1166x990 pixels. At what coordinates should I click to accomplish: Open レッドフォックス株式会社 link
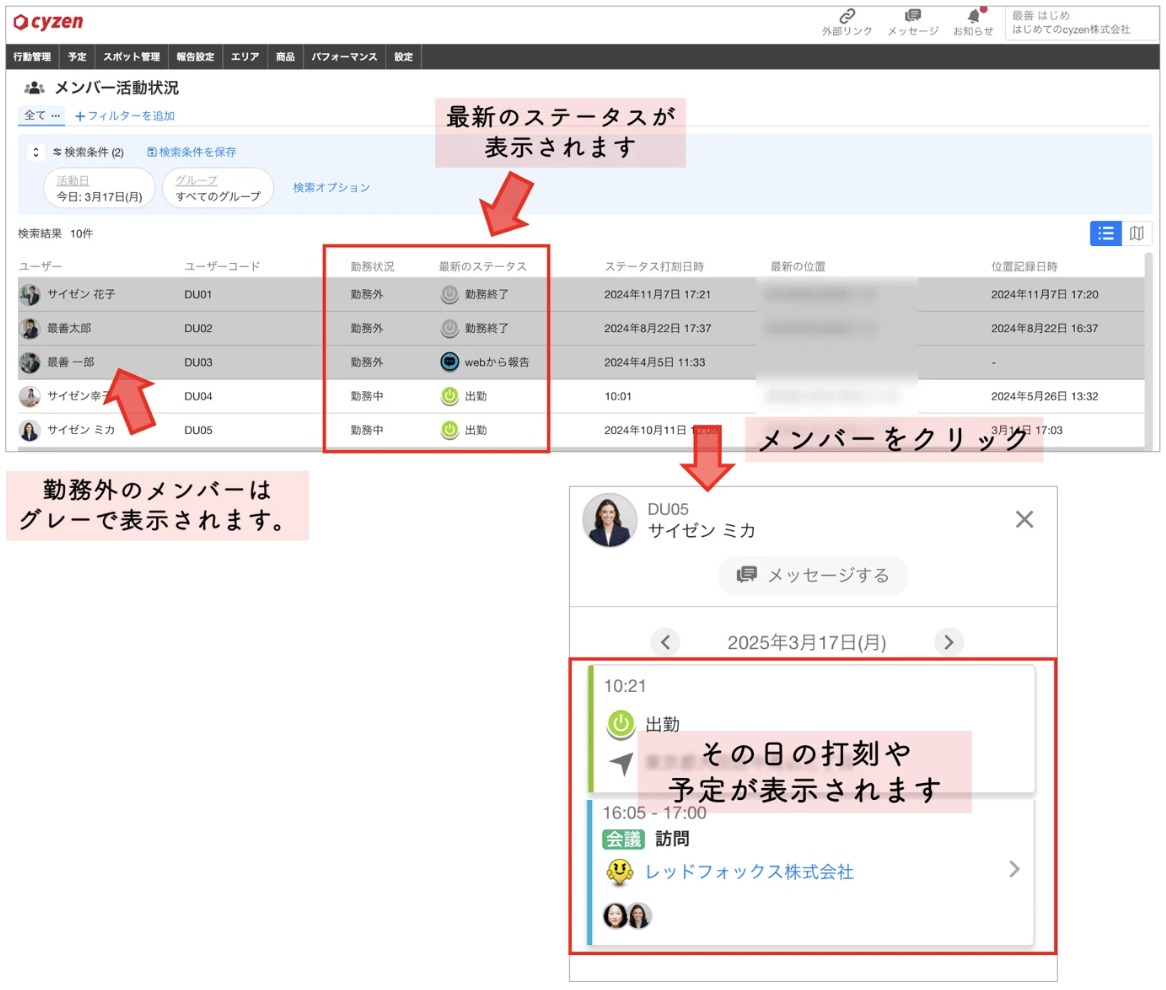[749, 872]
